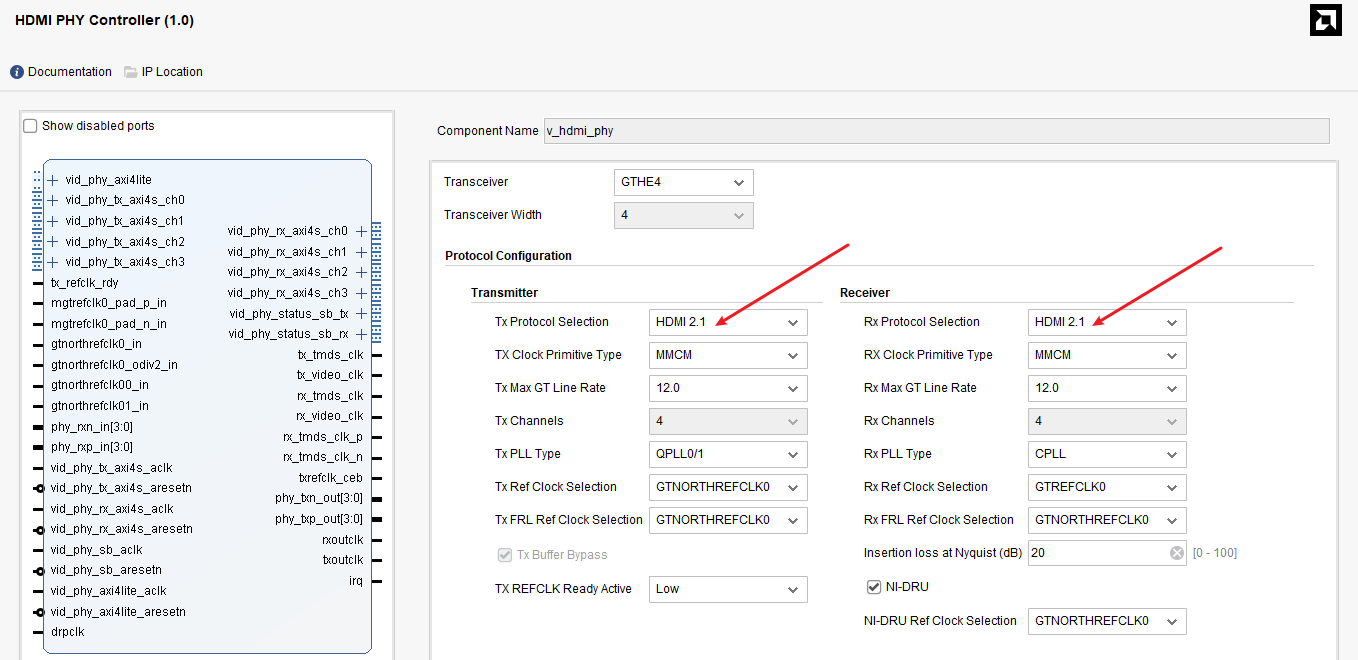Click the Component Name input field
1358x660 pixels.
tap(936, 131)
